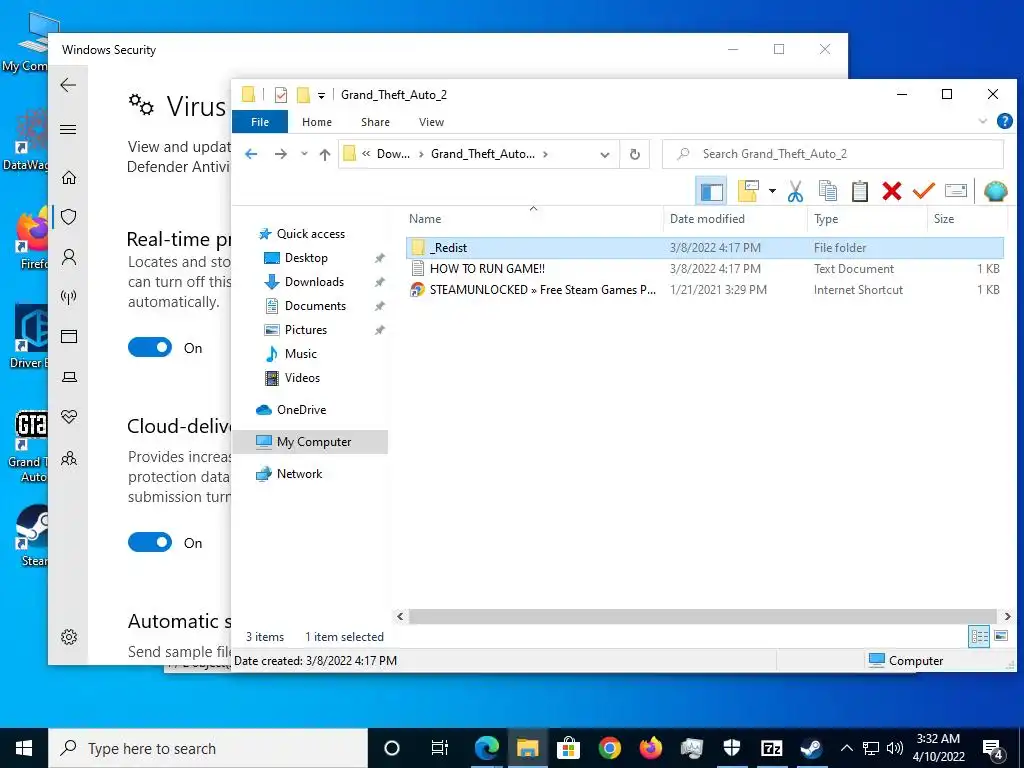Refresh the Grand_Theft_Auto_2 folder

point(634,155)
